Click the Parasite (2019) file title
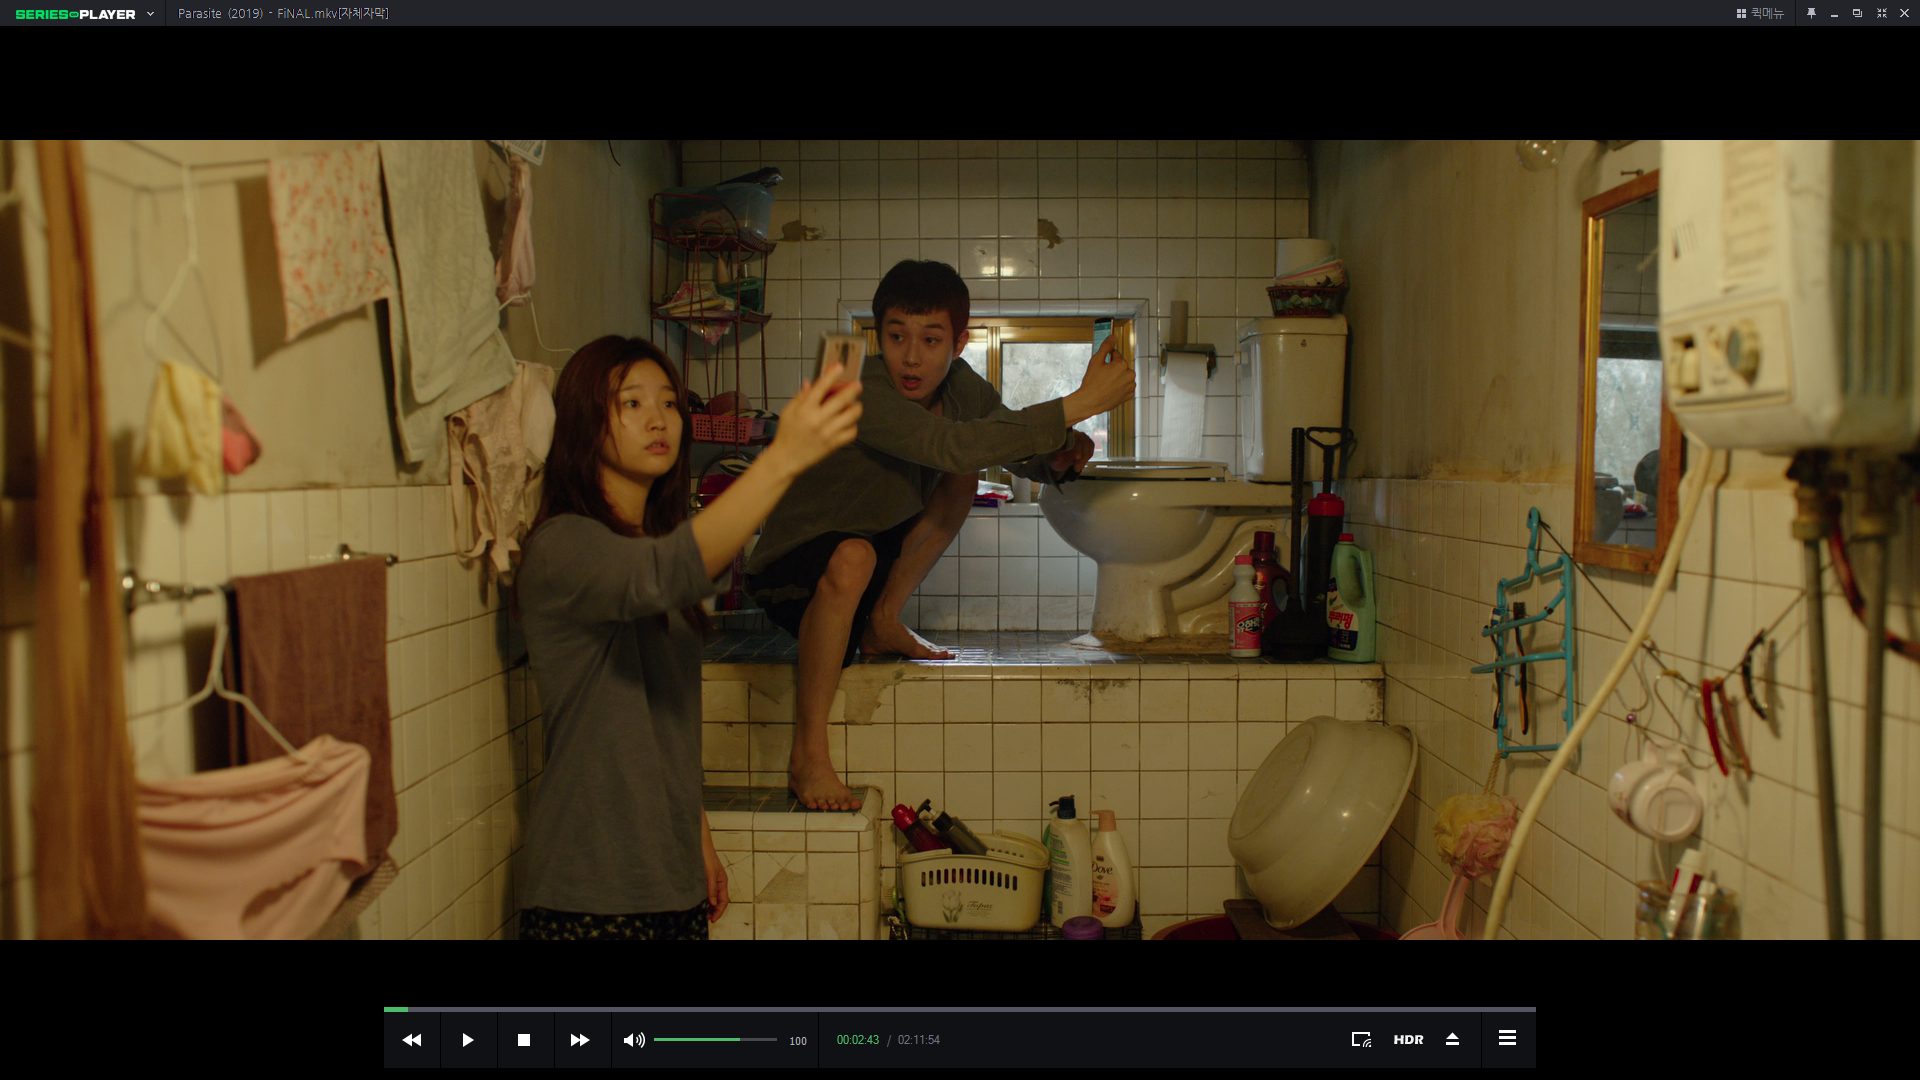1920x1080 pixels. point(283,13)
